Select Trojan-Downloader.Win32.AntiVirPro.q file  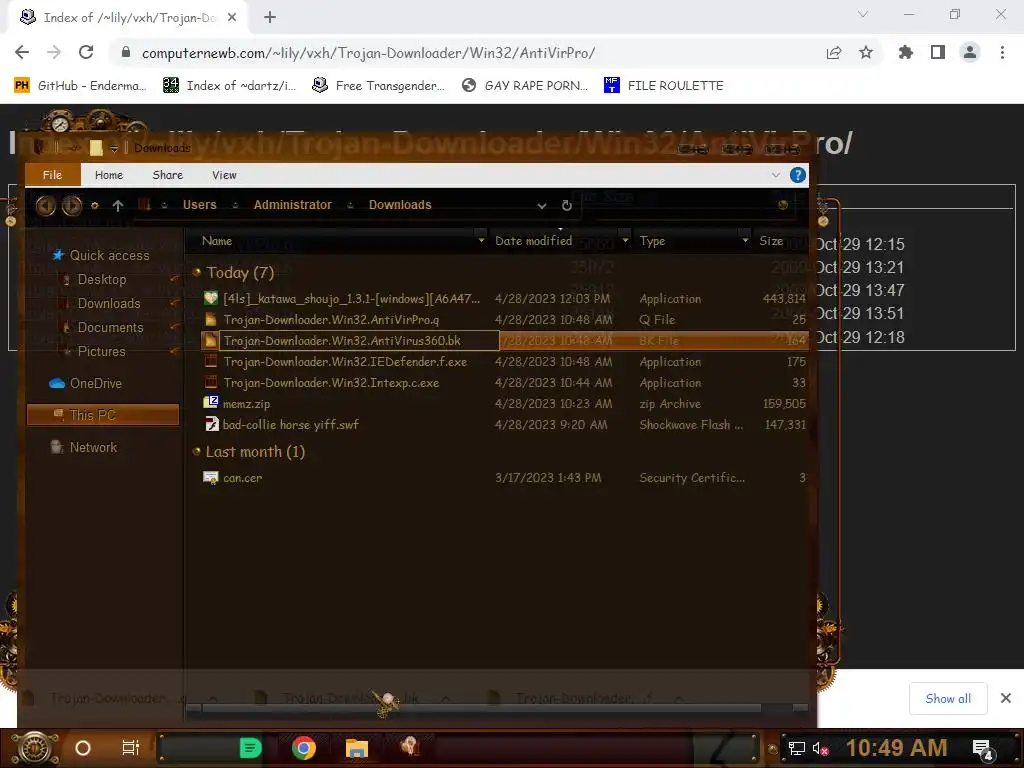tap(331, 319)
